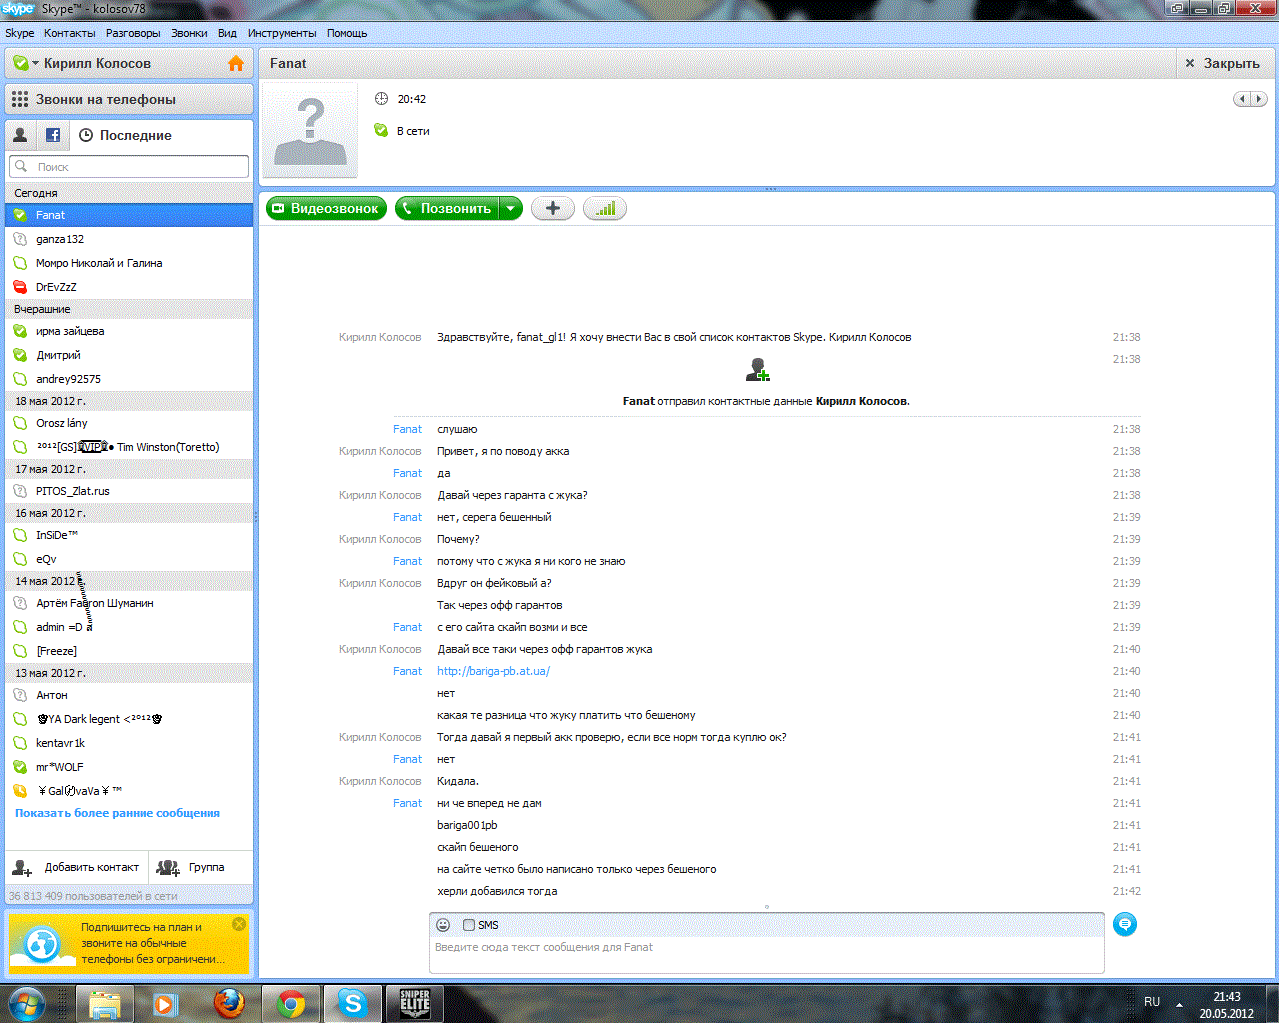Image resolution: width=1279 pixels, height=1023 pixels.
Task: Click the profile pane splitter handle dots
Action: (x=770, y=188)
